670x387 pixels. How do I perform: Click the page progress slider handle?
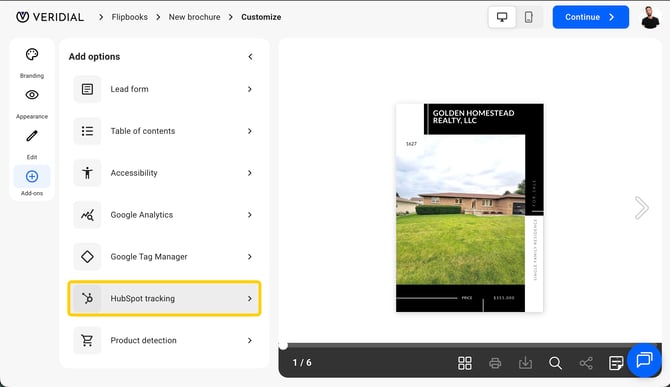pyautogui.click(x=283, y=345)
